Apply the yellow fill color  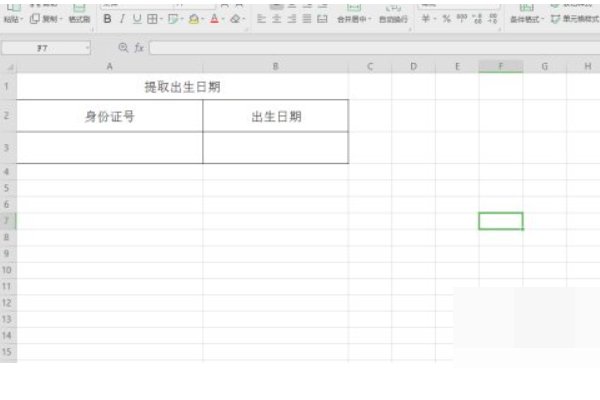coord(194,19)
